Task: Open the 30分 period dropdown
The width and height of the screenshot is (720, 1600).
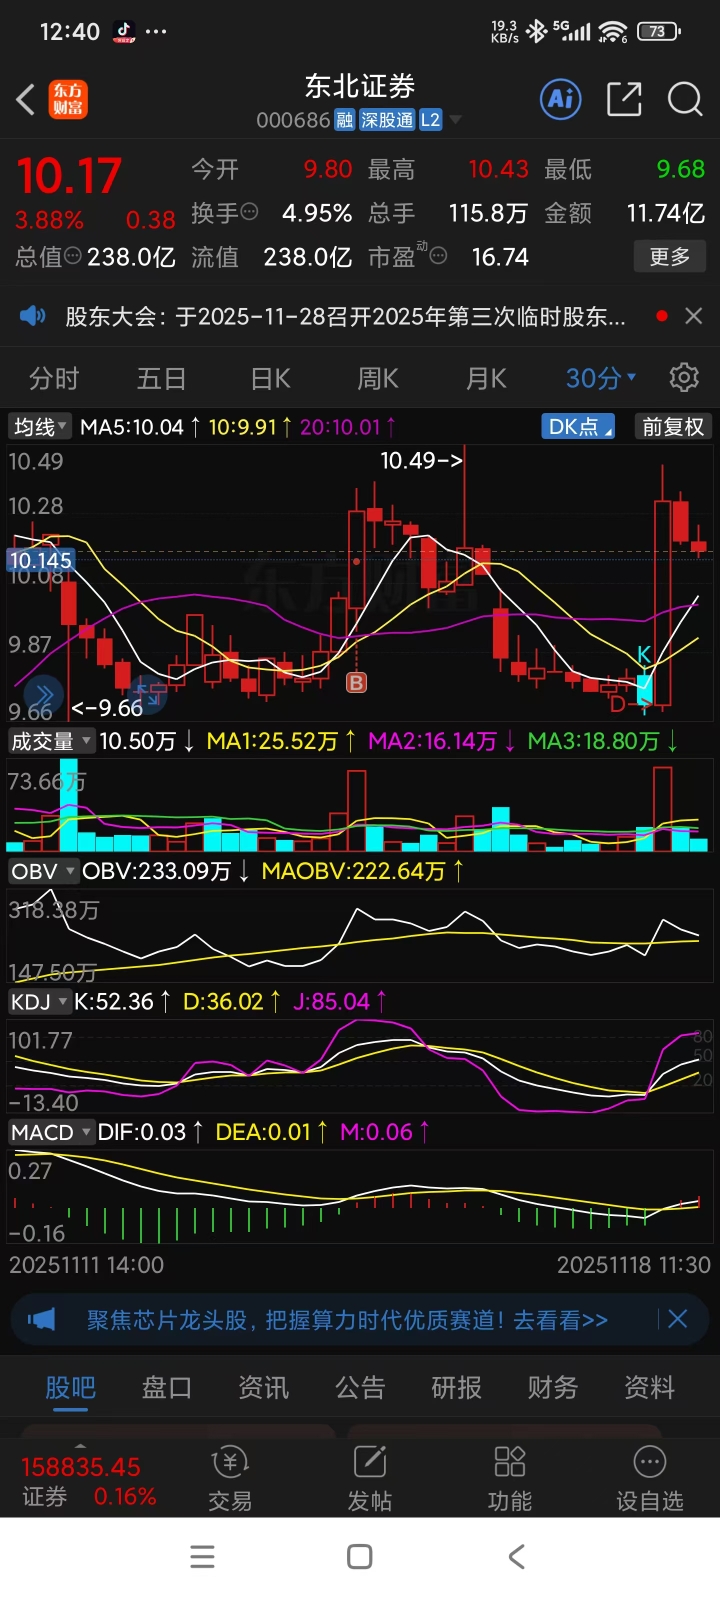Action: [x=601, y=379]
